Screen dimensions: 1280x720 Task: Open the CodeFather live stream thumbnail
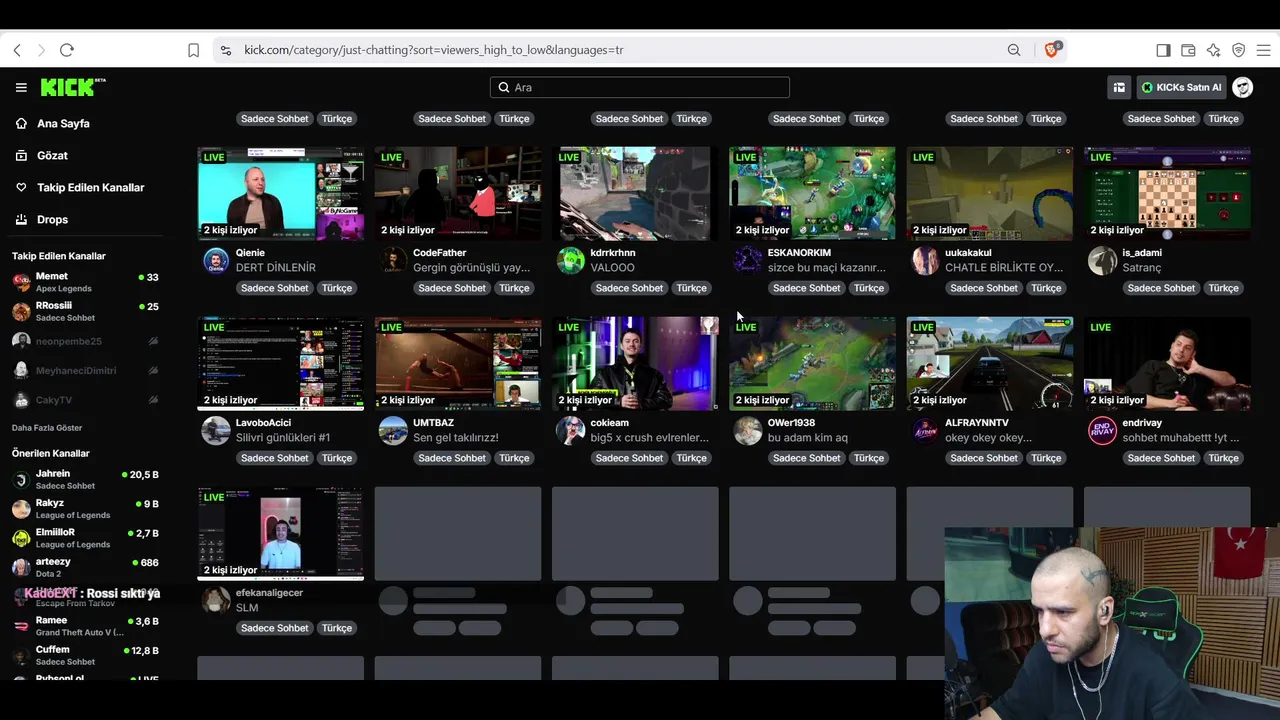pos(458,194)
